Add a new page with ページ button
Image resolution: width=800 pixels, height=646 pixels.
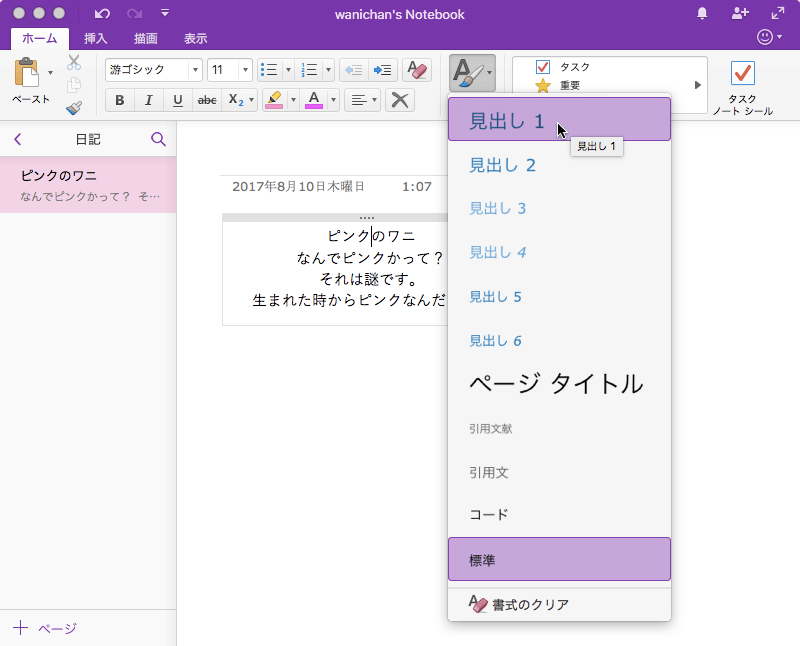[45, 628]
